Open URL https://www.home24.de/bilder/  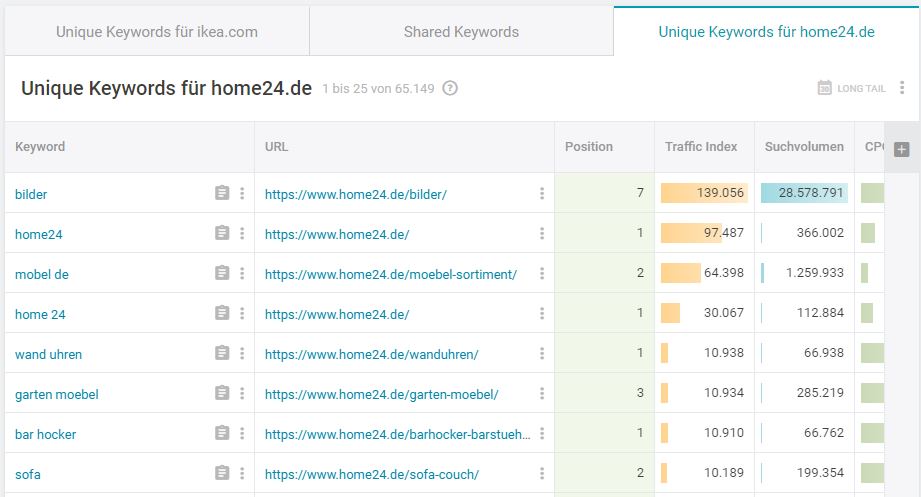coord(356,194)
